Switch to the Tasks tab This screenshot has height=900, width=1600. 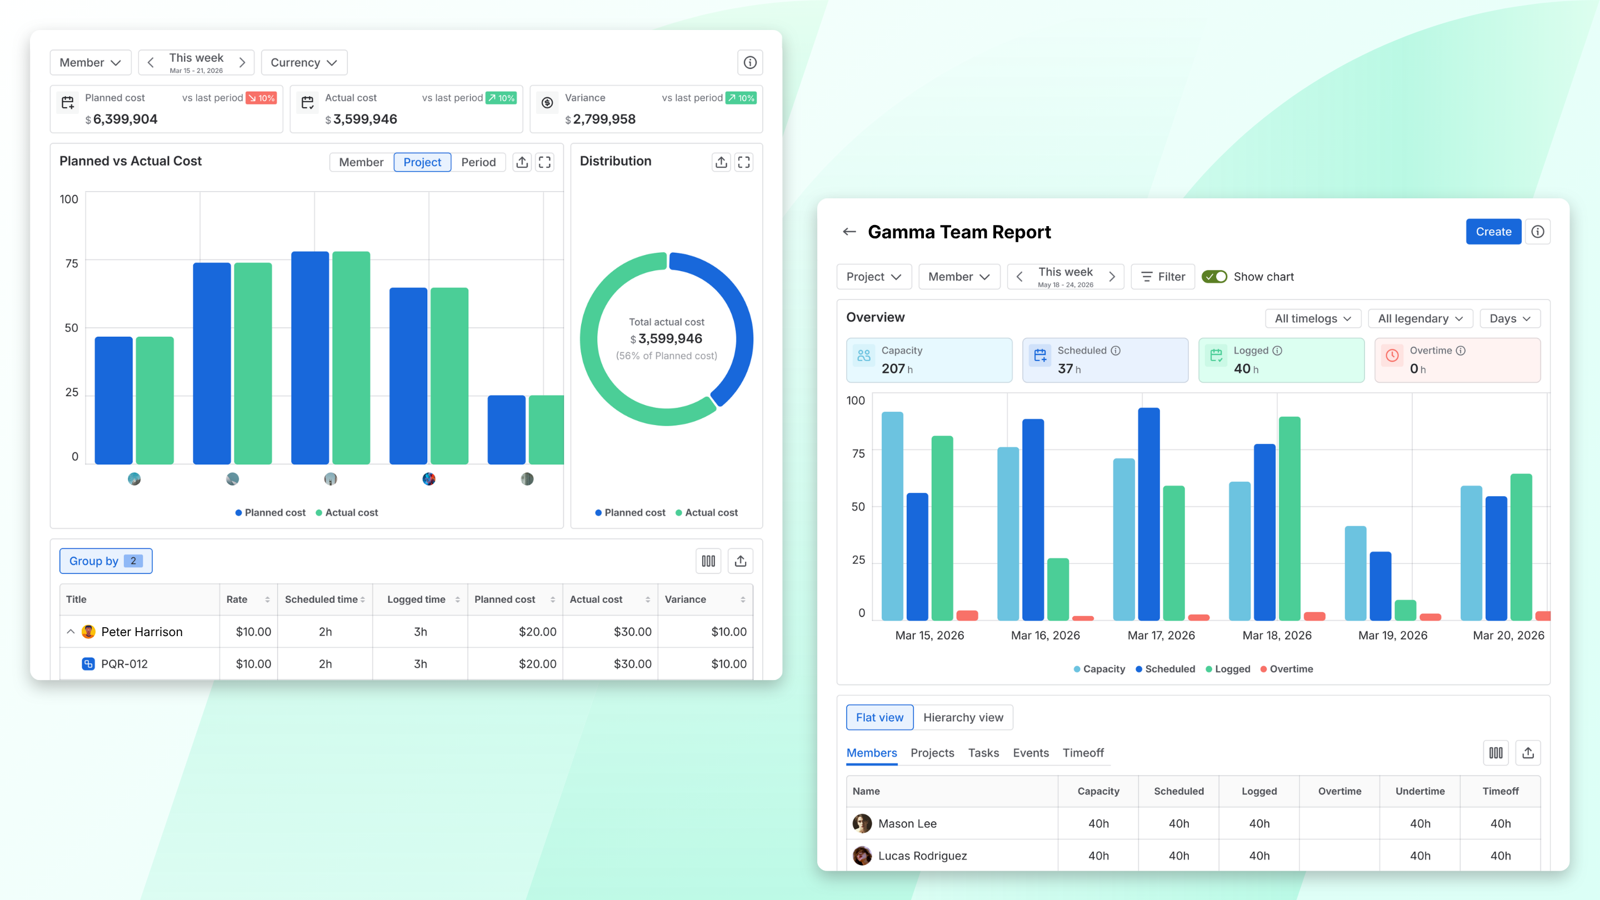pos(983,753)
